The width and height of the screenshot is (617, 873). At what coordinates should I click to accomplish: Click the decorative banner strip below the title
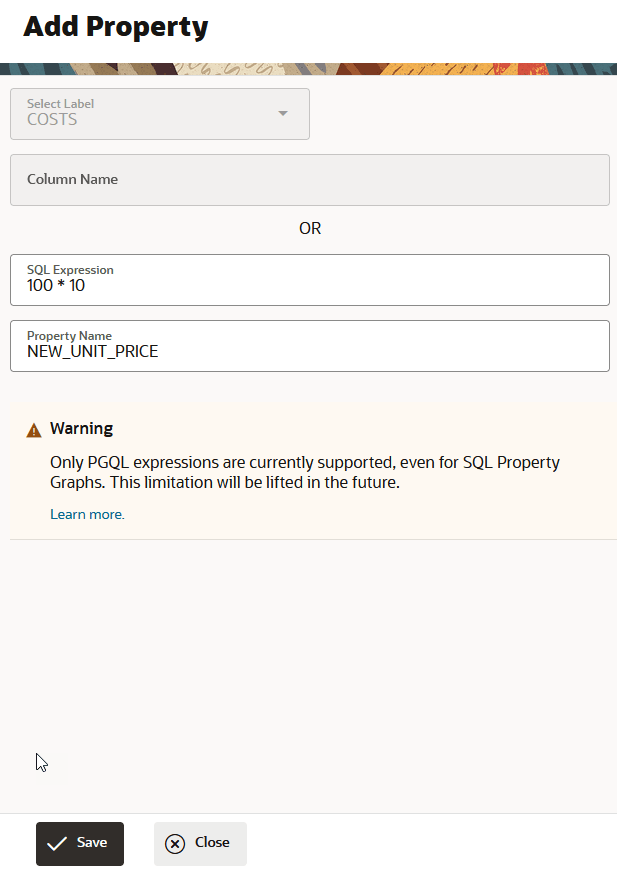tap(308, 68)
